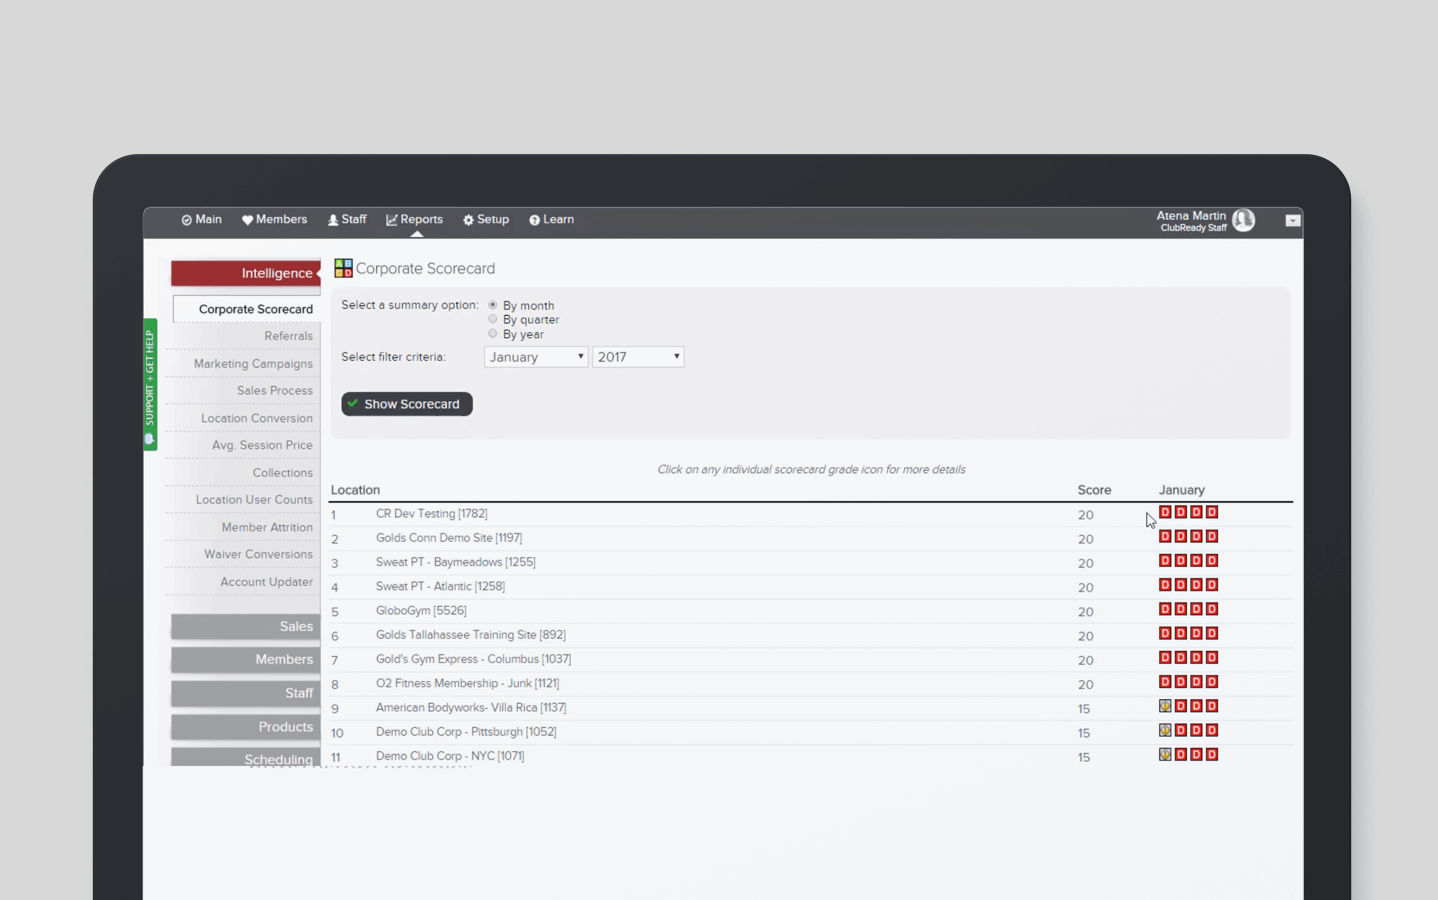Open the Member Attrition report link
Viewport: 1438px width, 900px height.
tap(267, 527)
